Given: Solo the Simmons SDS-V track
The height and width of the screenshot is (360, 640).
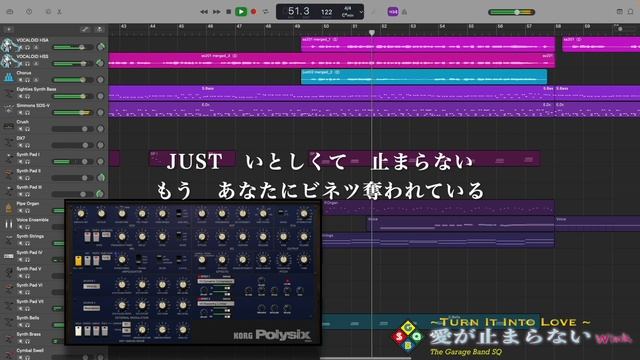Looking at the screenshot, I should click(x=27, y=113).
